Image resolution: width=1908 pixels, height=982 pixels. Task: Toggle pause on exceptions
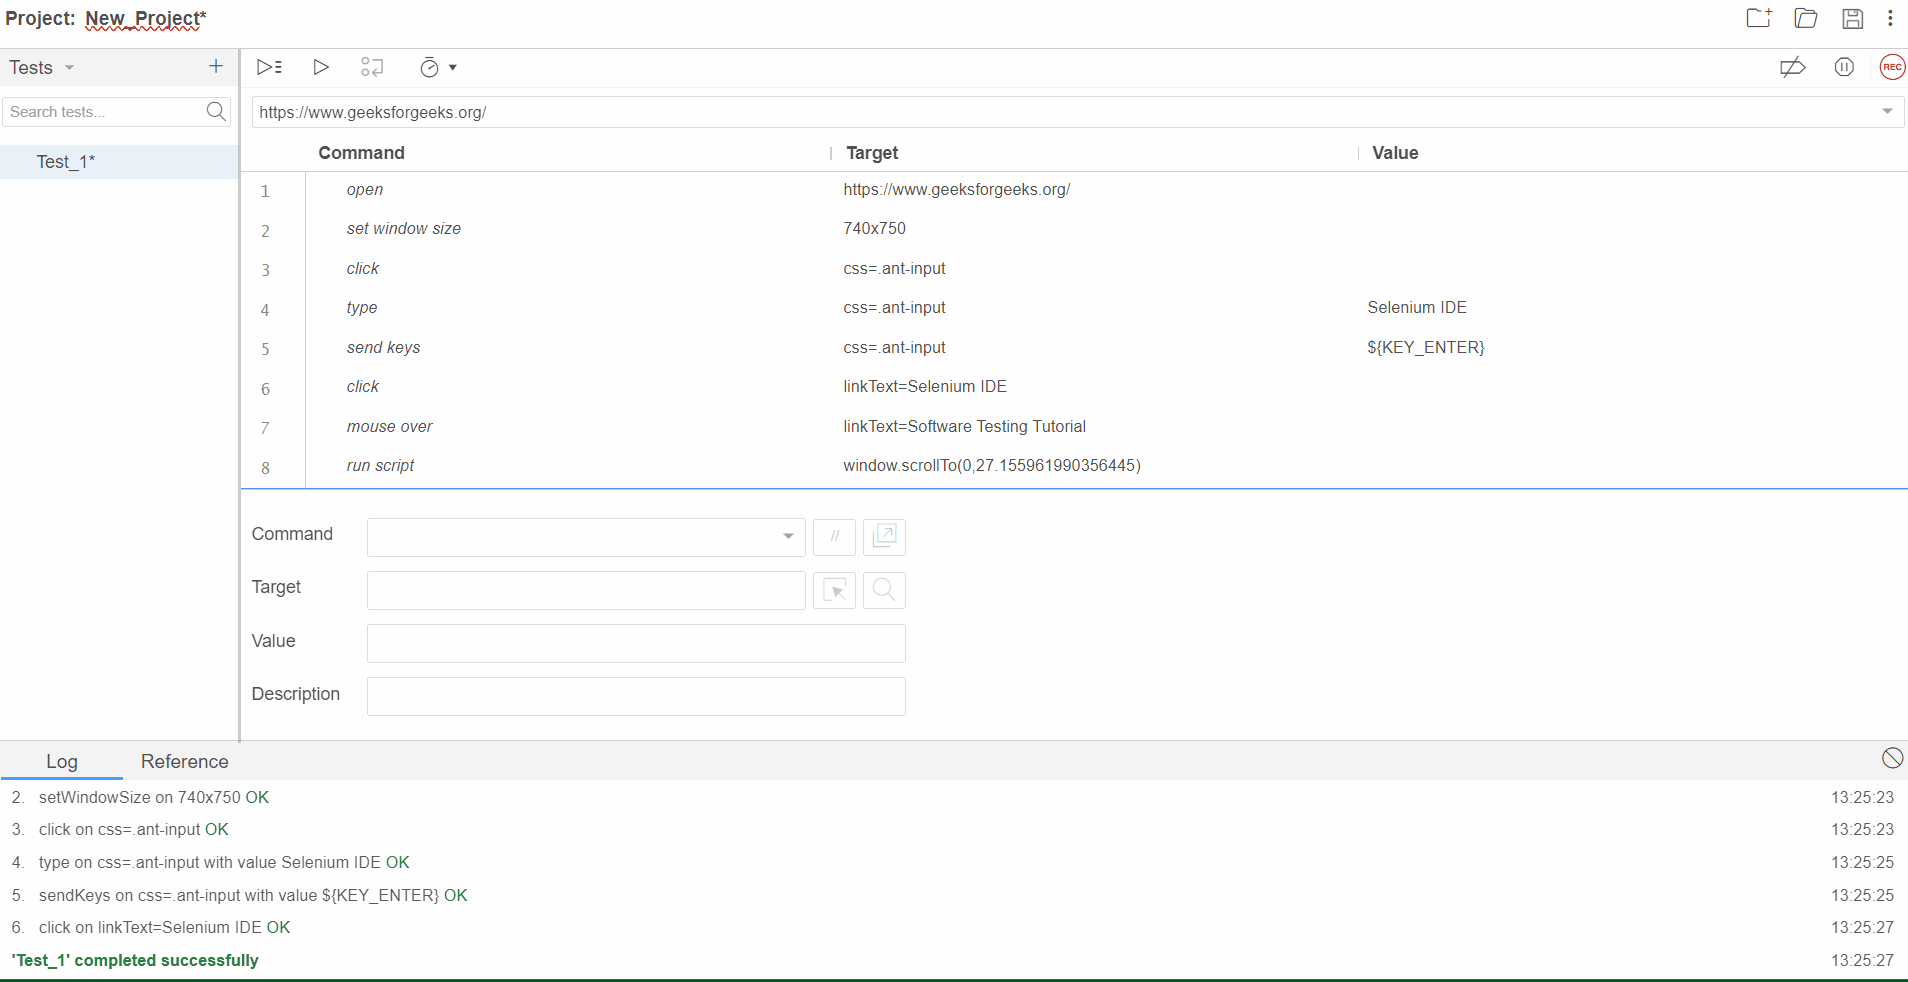click(1844, 67)
